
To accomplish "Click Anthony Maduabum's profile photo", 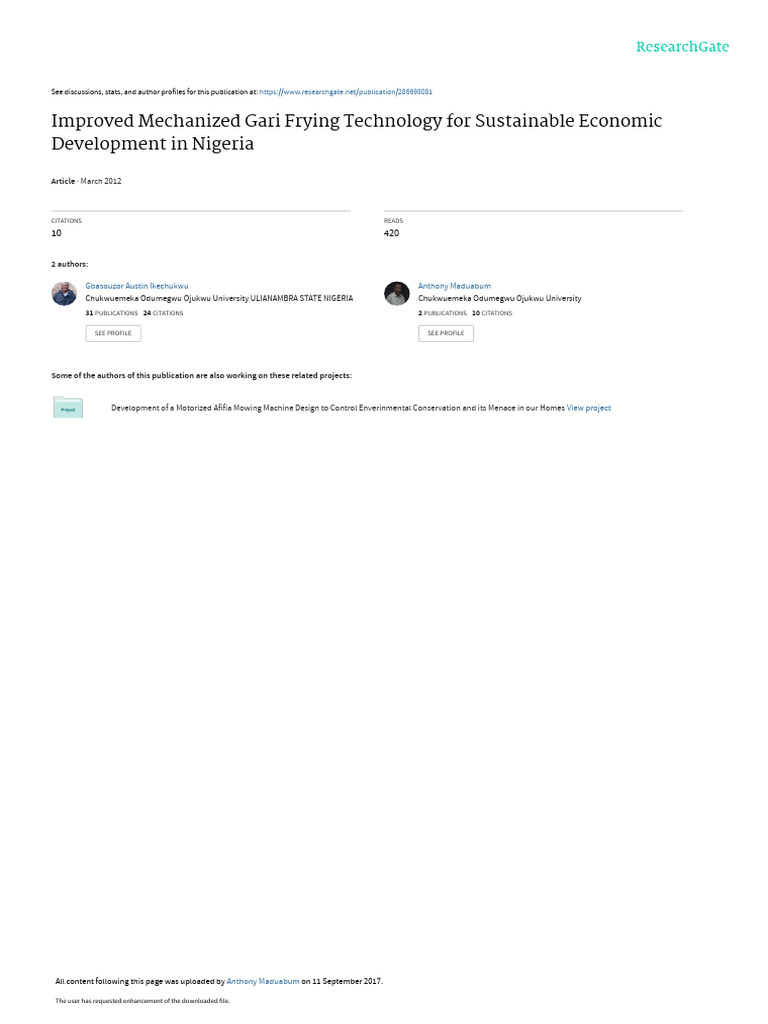I will coord(396,293).
